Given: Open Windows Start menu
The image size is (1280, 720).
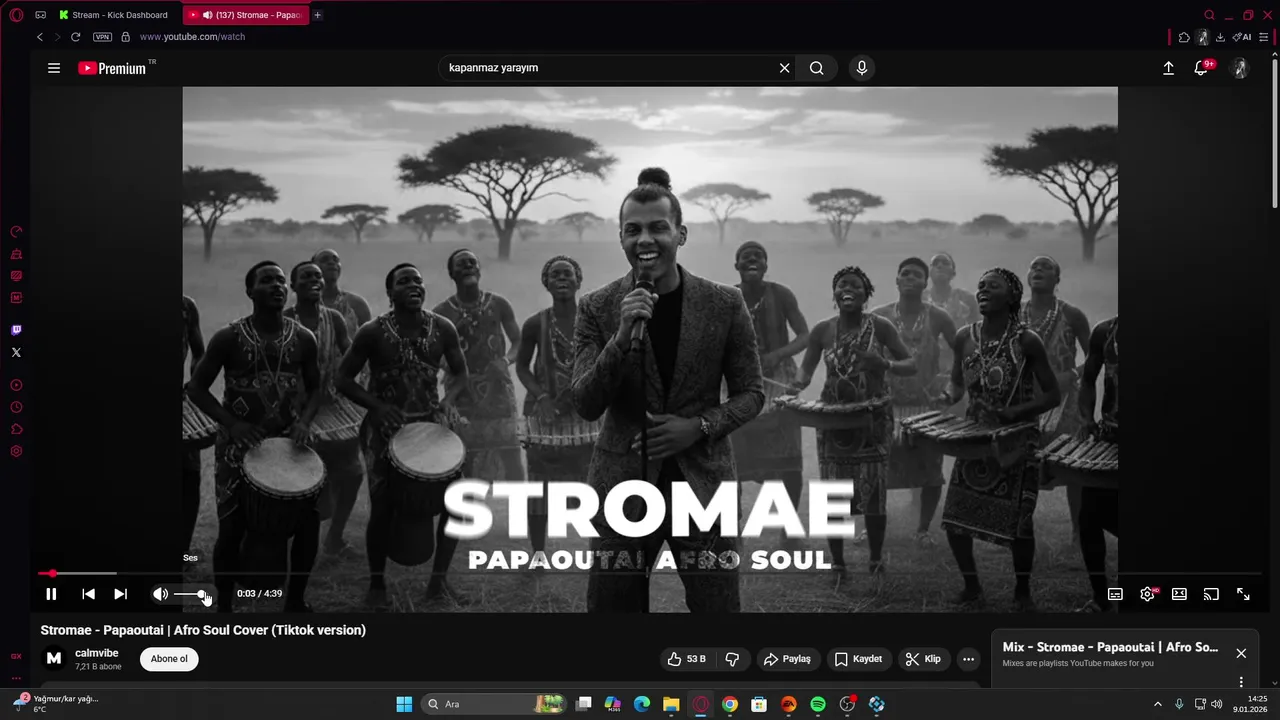Looking at the screenshot, I should point(404,704).
